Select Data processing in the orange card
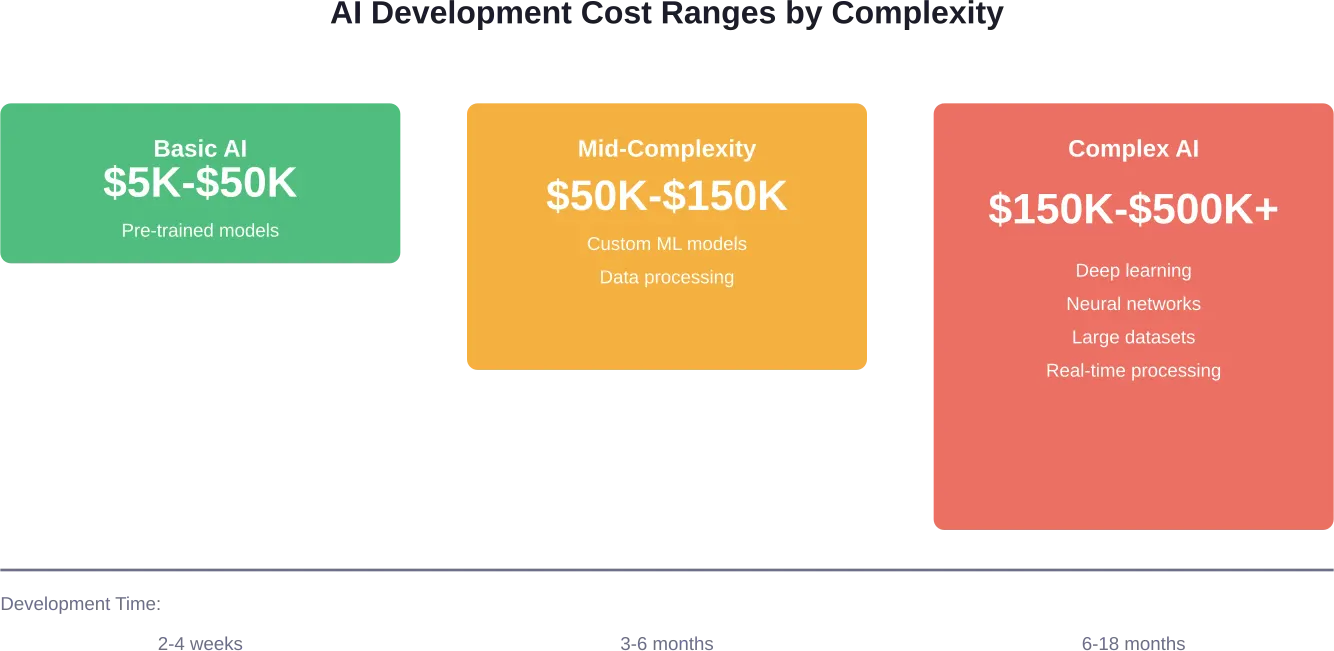Screen dimensions: 1334x651 pyautogui.click(x=666, y=277)
